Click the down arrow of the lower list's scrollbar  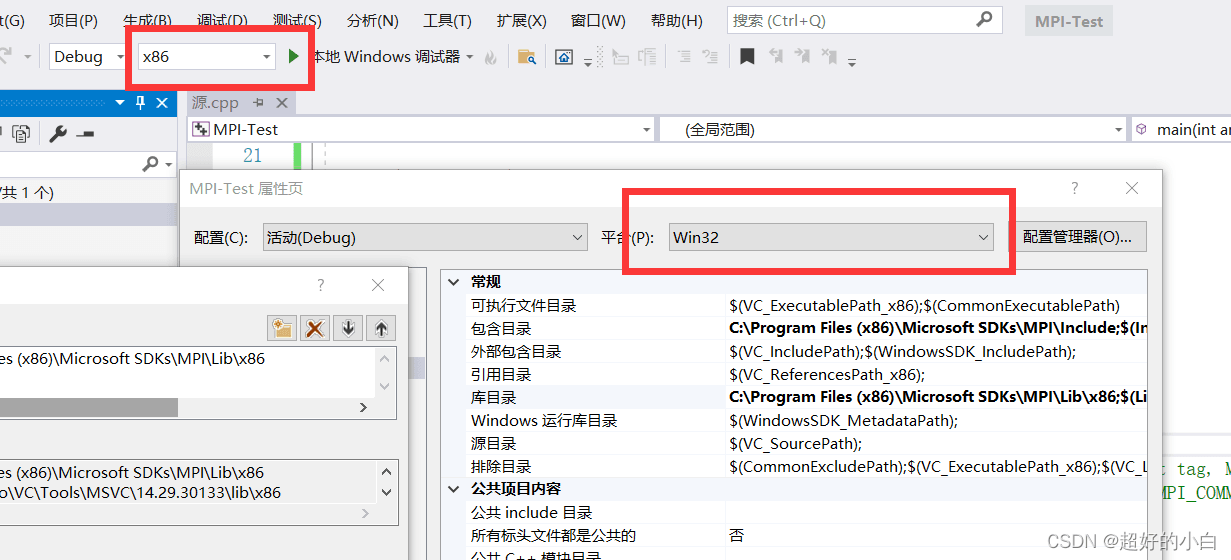coord(385,493)
